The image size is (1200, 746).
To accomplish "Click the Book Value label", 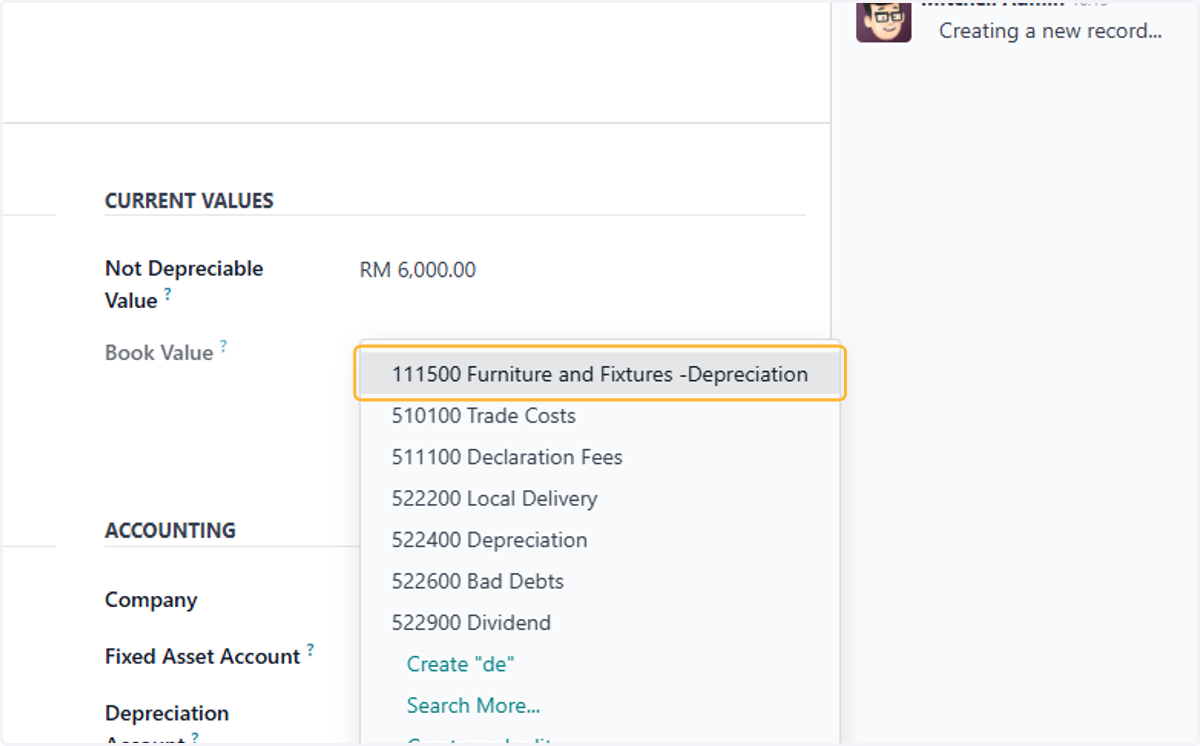I will (159, 353).
